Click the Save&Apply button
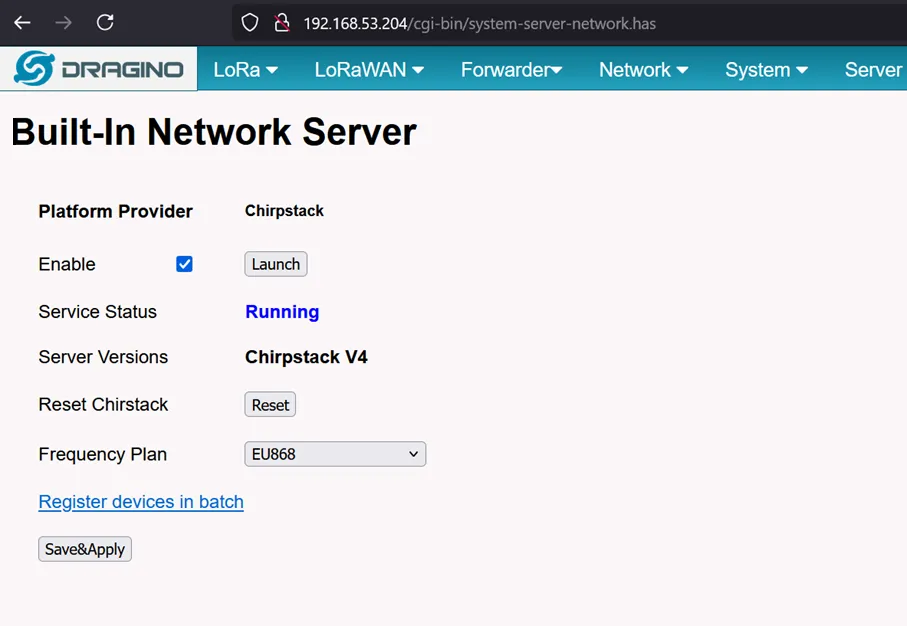 85,549
